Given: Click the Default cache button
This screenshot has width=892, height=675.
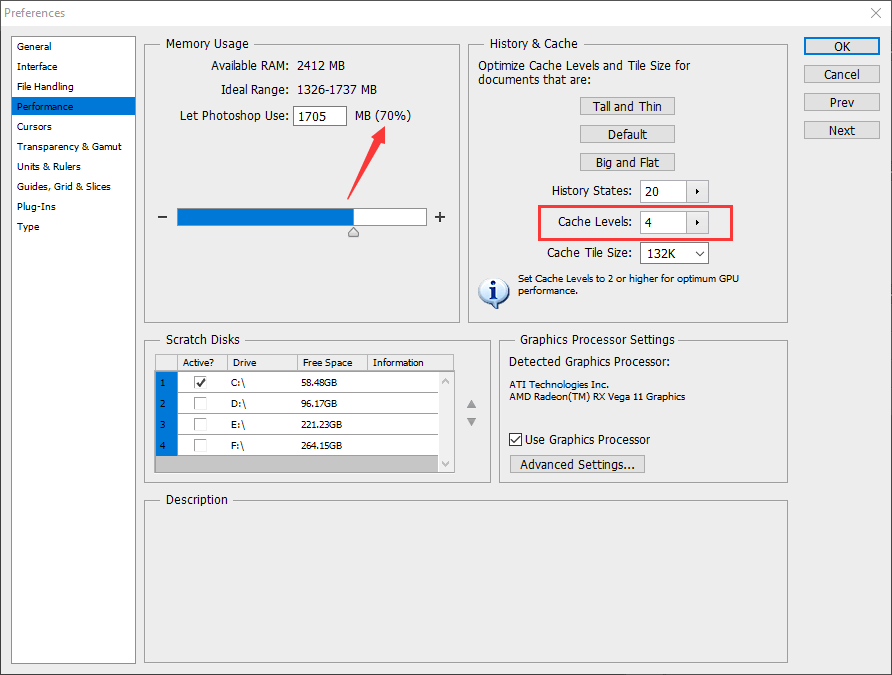Looking at the screenshot, I should [627, 134].
